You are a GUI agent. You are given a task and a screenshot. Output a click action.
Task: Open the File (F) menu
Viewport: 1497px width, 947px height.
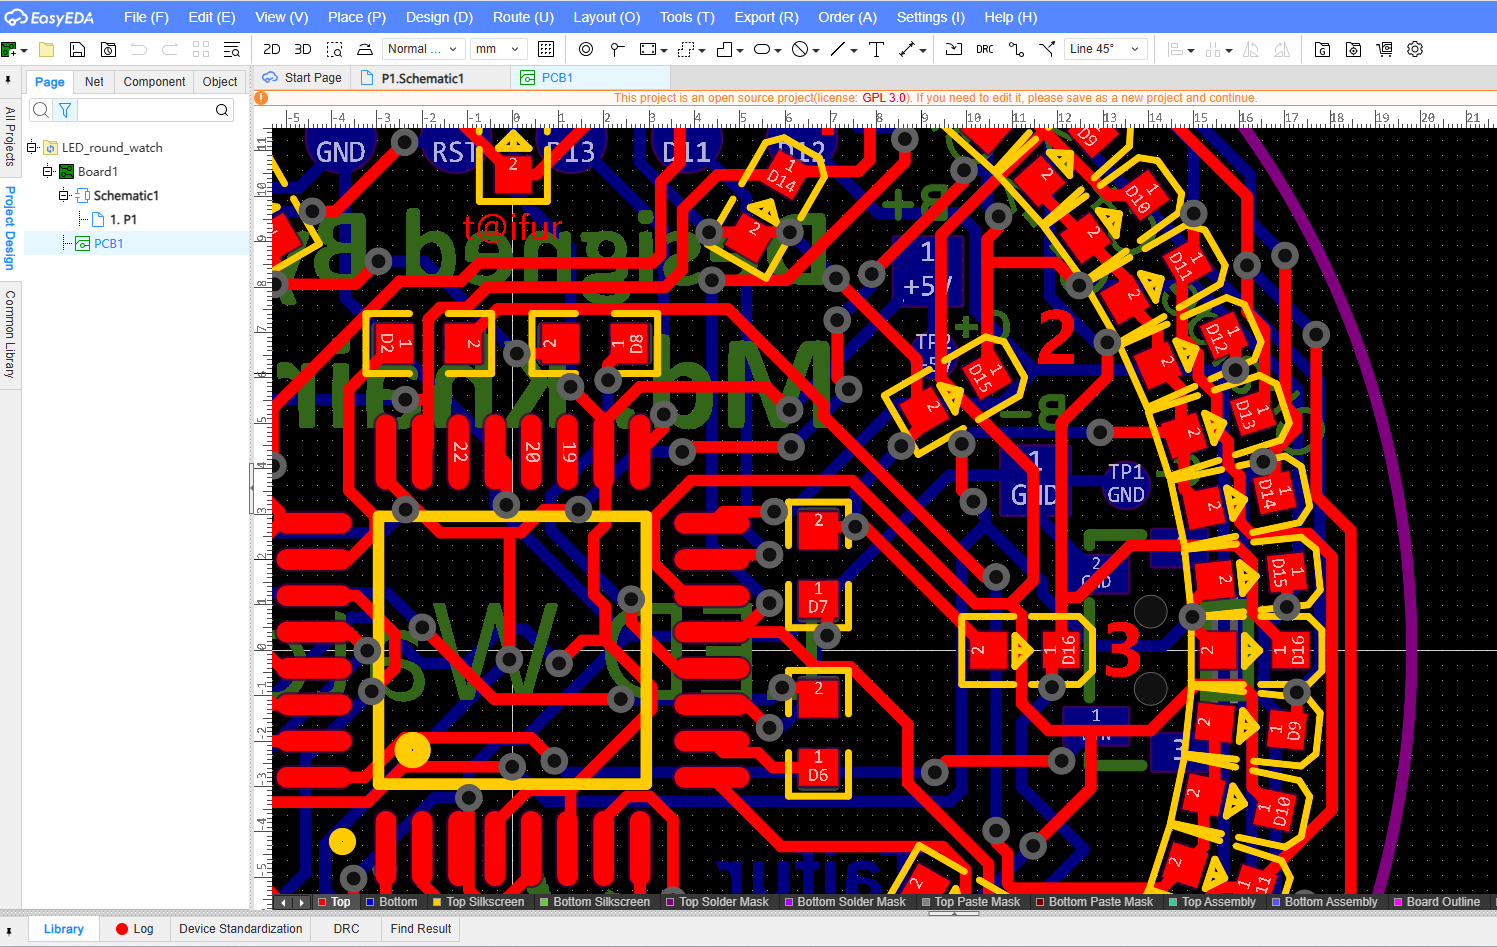[x=146, y=17]
